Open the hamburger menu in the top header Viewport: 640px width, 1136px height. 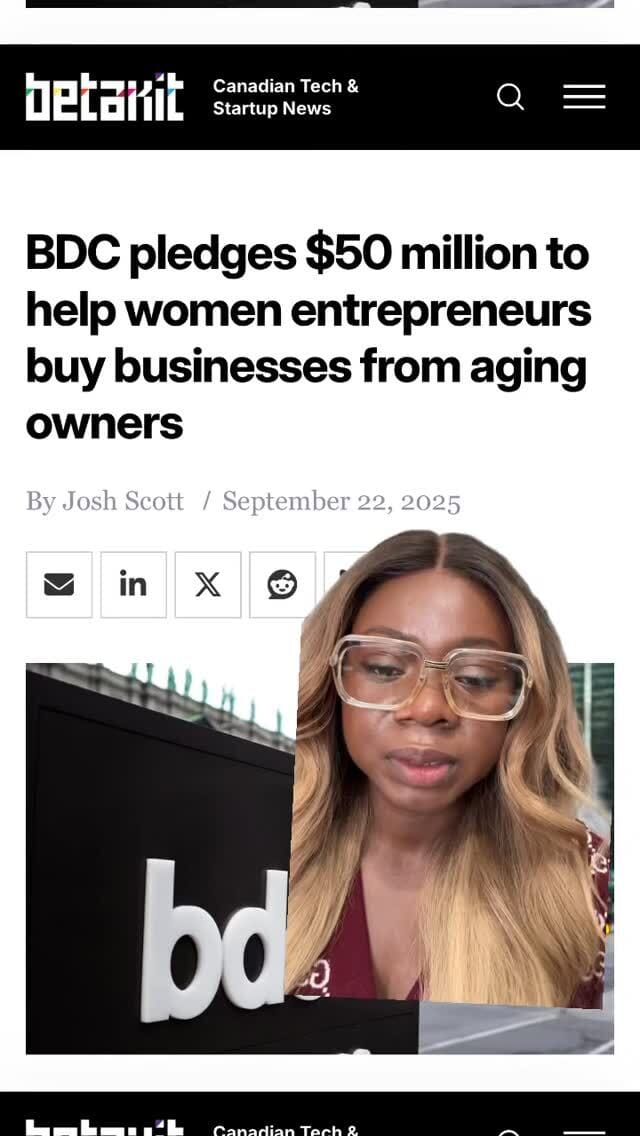(x=584, y=96)
